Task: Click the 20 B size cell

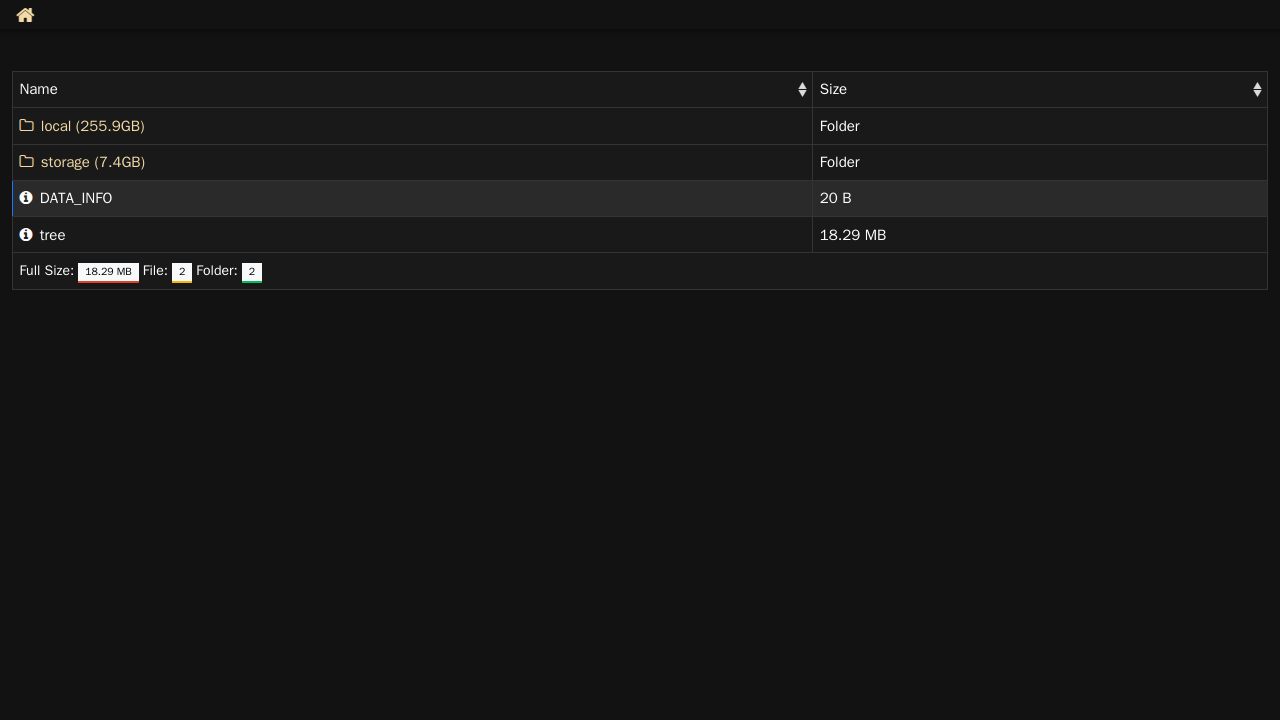Action: point(1040,198)
